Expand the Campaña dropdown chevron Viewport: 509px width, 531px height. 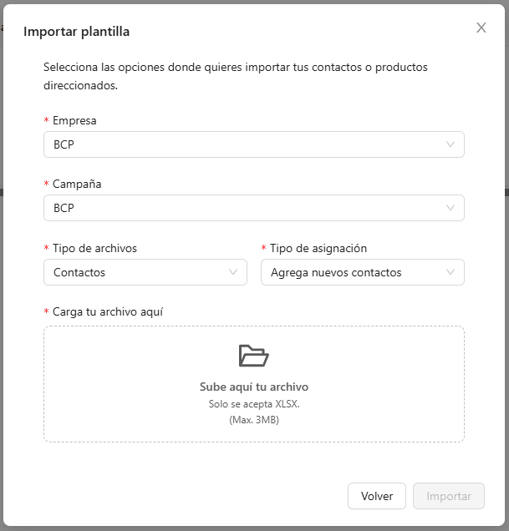click(450, 208)
